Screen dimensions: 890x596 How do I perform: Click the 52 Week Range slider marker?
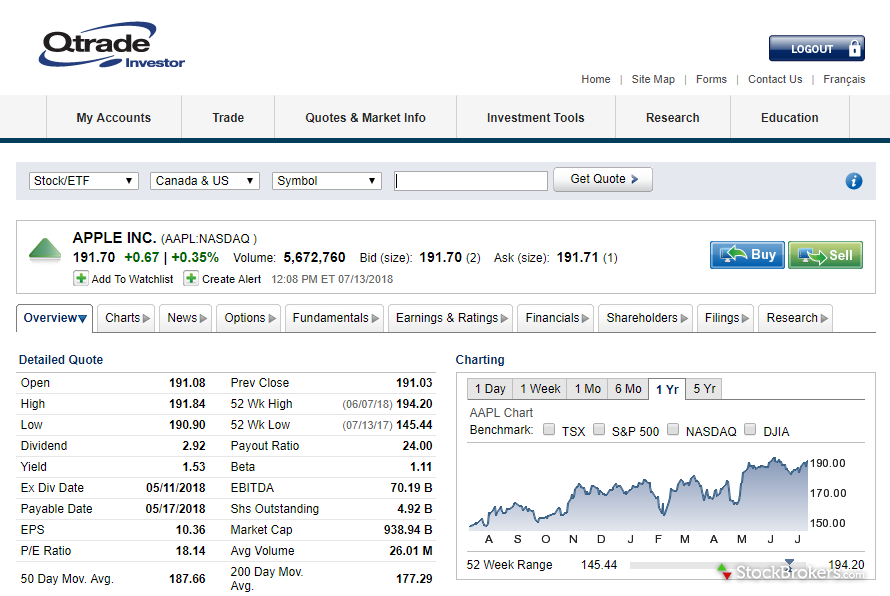pos(790,564)
